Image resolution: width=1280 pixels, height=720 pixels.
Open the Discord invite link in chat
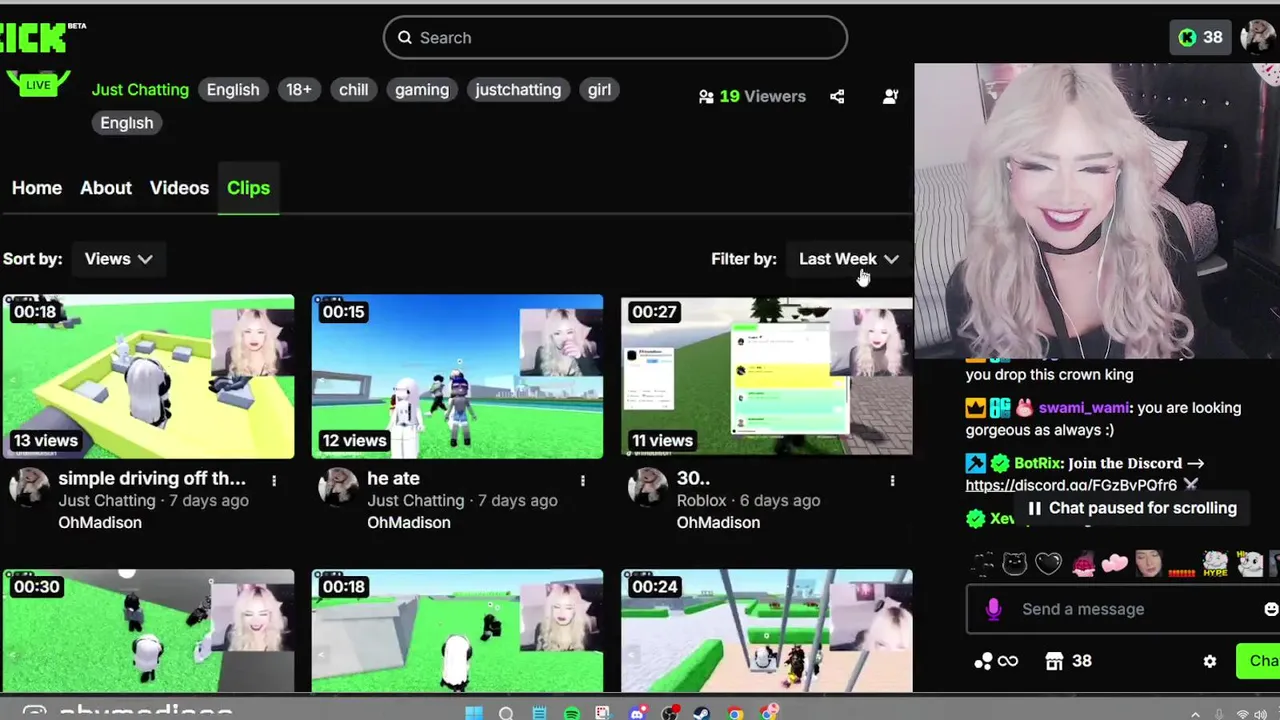point(1071,485)
